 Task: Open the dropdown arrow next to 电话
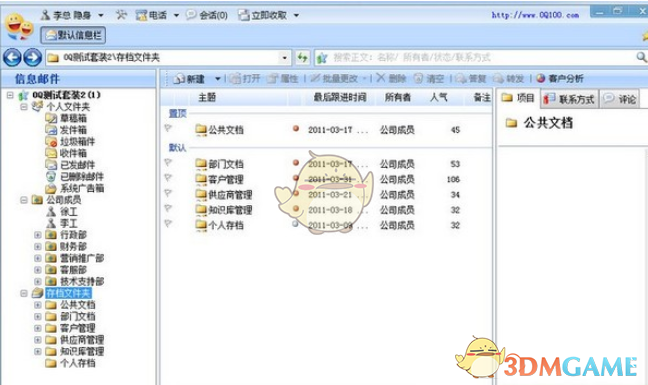176,16
